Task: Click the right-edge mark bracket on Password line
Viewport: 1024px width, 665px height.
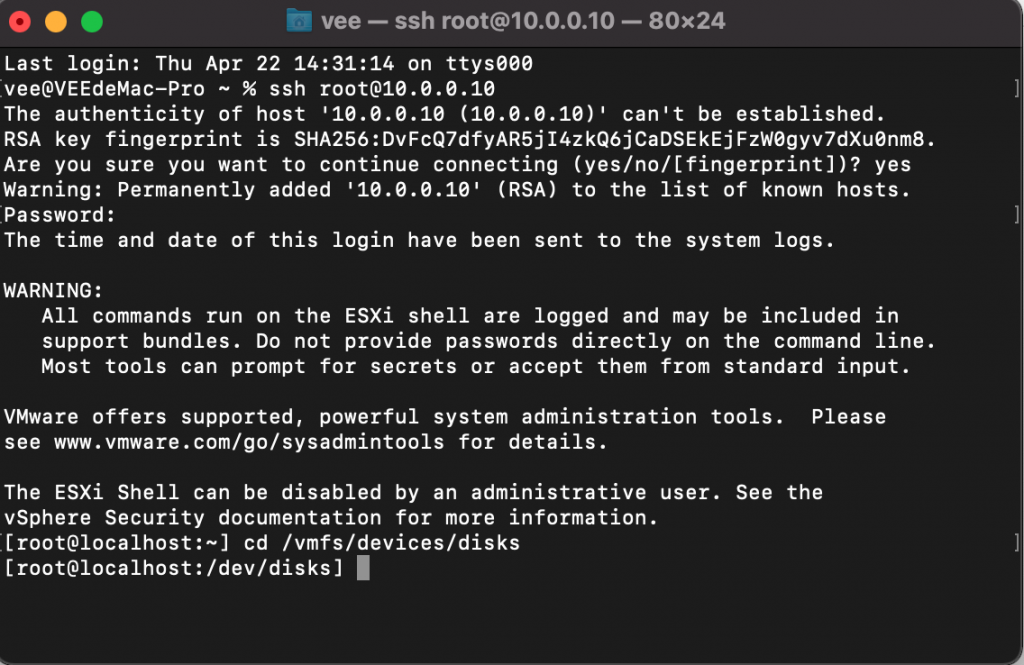Action: 1017,215
